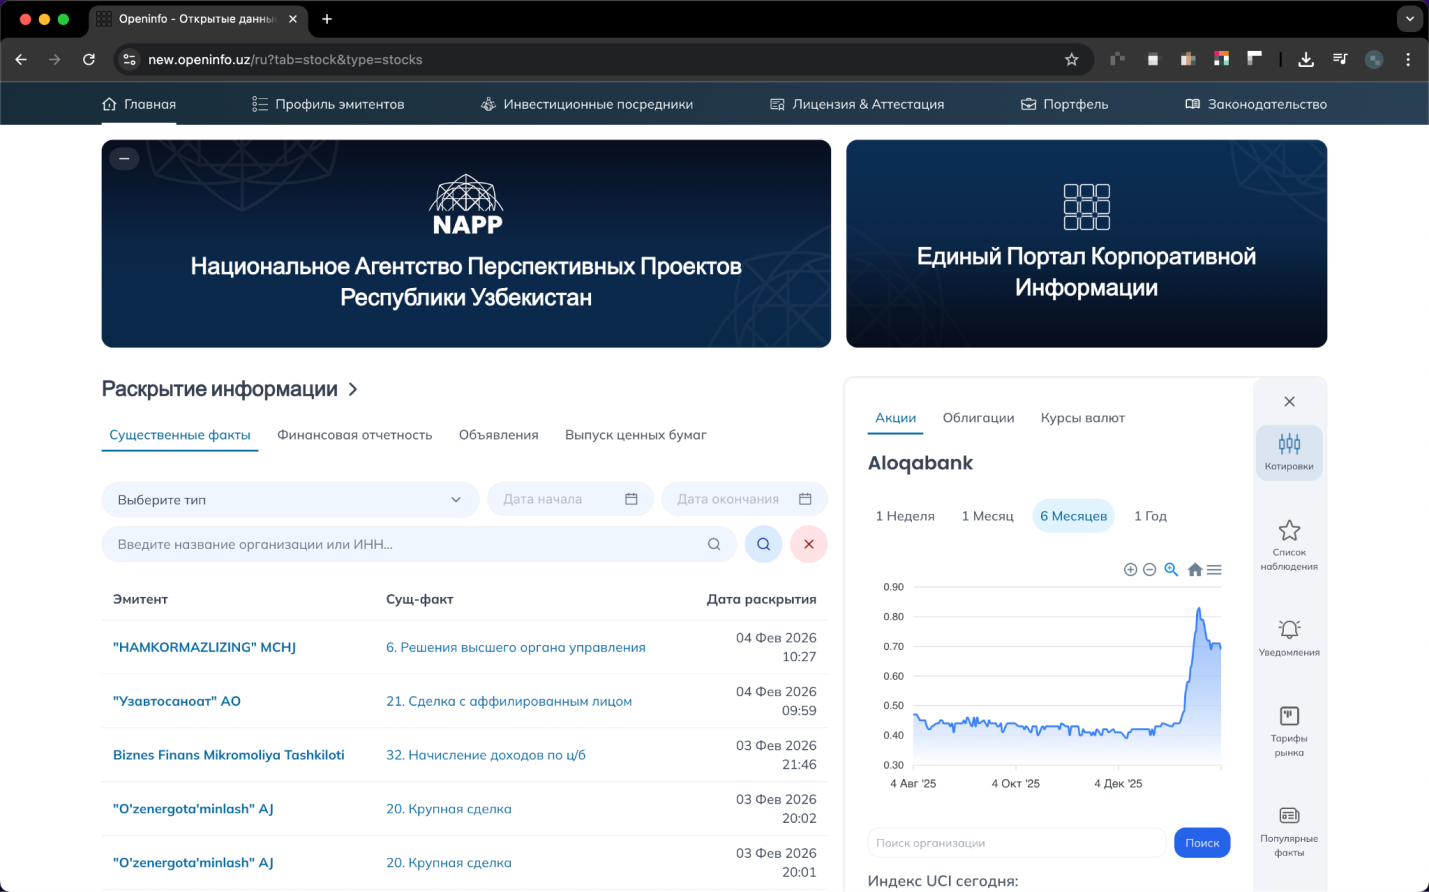
Task: Set chart range to 1 Месяц
Action: click(988, 516)
